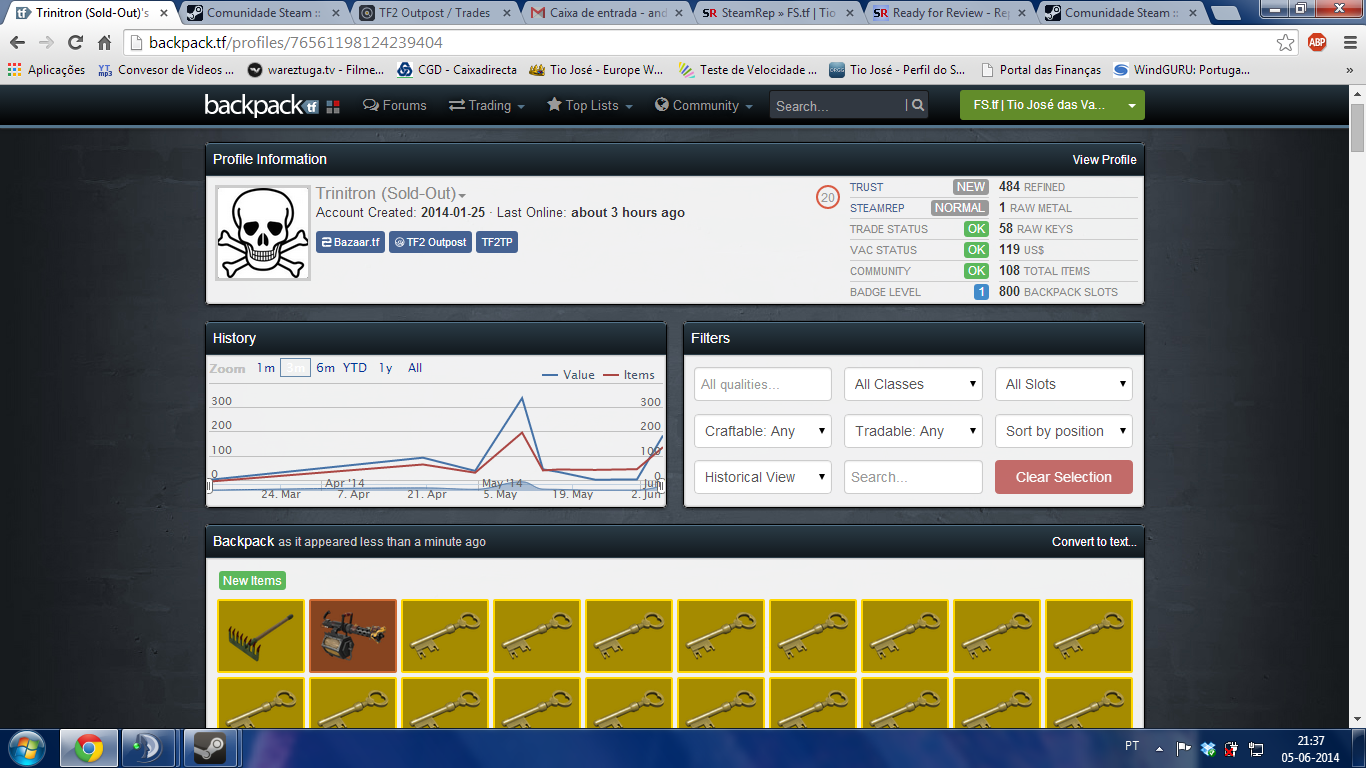
Task: Select the strange minigun item tile
Action: point(353,636)
